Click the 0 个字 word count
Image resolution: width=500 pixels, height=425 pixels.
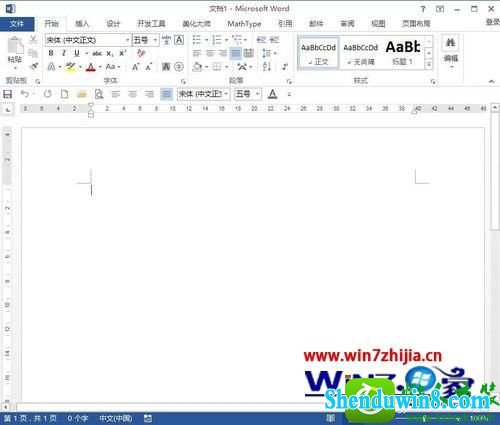point(78,418)
